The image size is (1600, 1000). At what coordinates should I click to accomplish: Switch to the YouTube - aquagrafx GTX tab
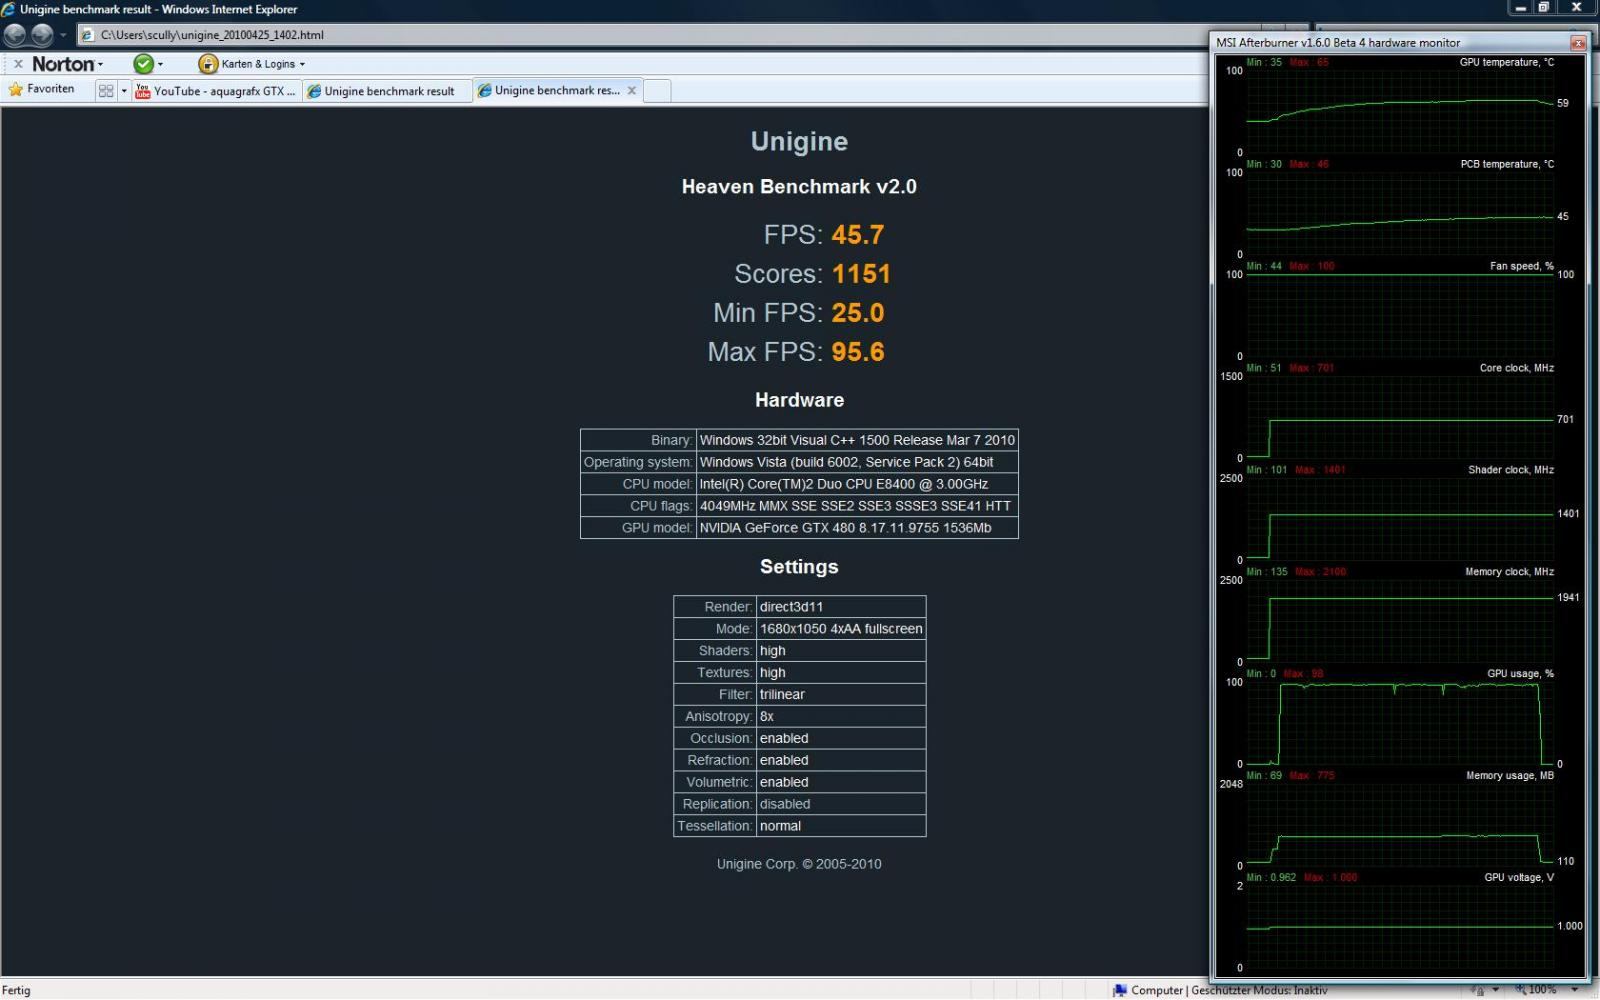click(x=216, y=91)
